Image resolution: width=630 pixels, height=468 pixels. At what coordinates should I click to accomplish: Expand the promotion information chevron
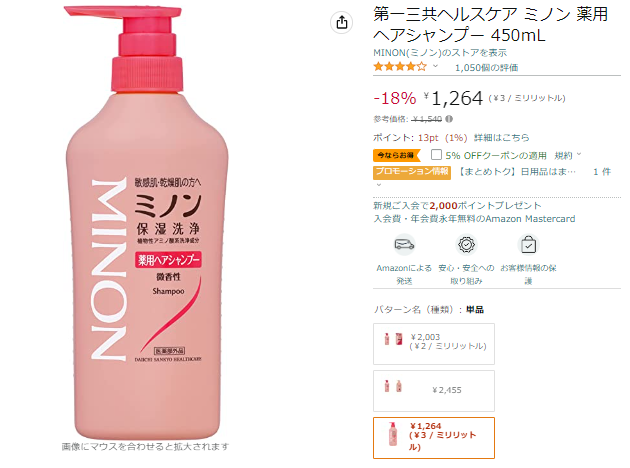pos(378,185)
